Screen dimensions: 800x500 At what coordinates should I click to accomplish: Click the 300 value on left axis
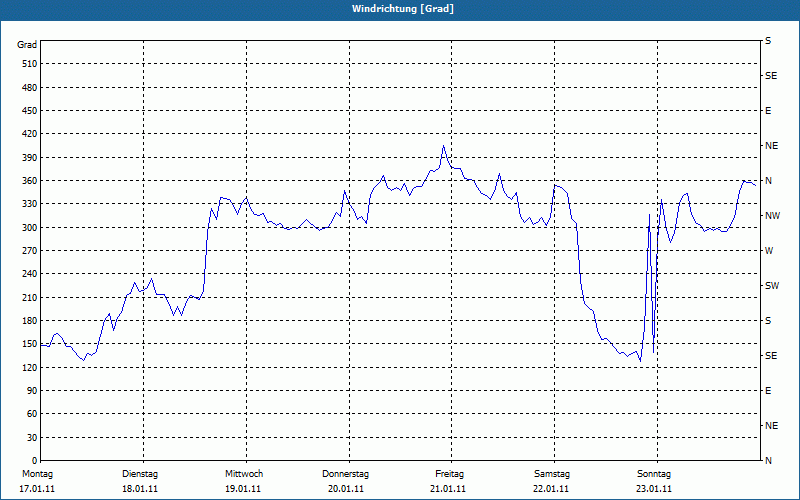tap(30, 228)
